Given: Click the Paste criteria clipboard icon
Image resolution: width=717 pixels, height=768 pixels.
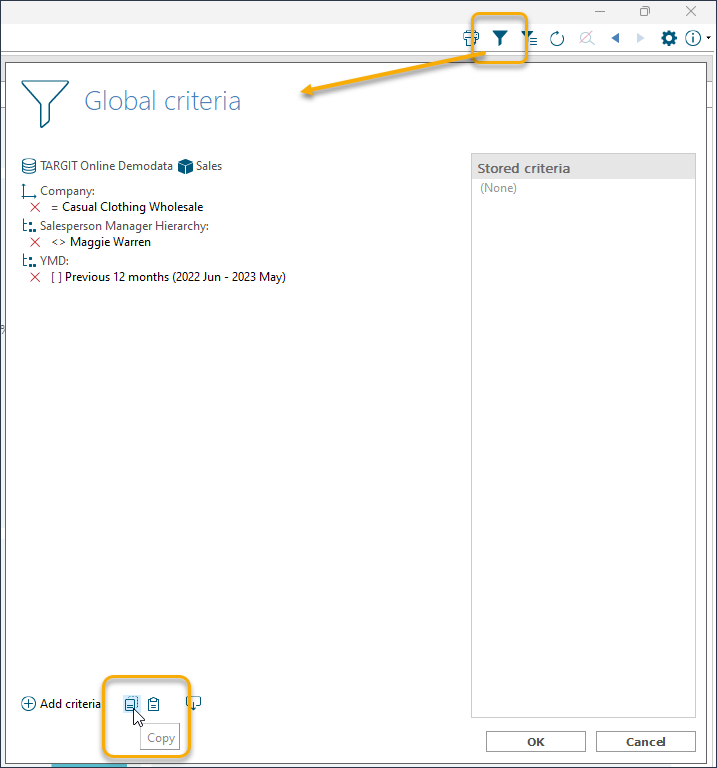Looking at the screenshot, I should pos(154,704).
